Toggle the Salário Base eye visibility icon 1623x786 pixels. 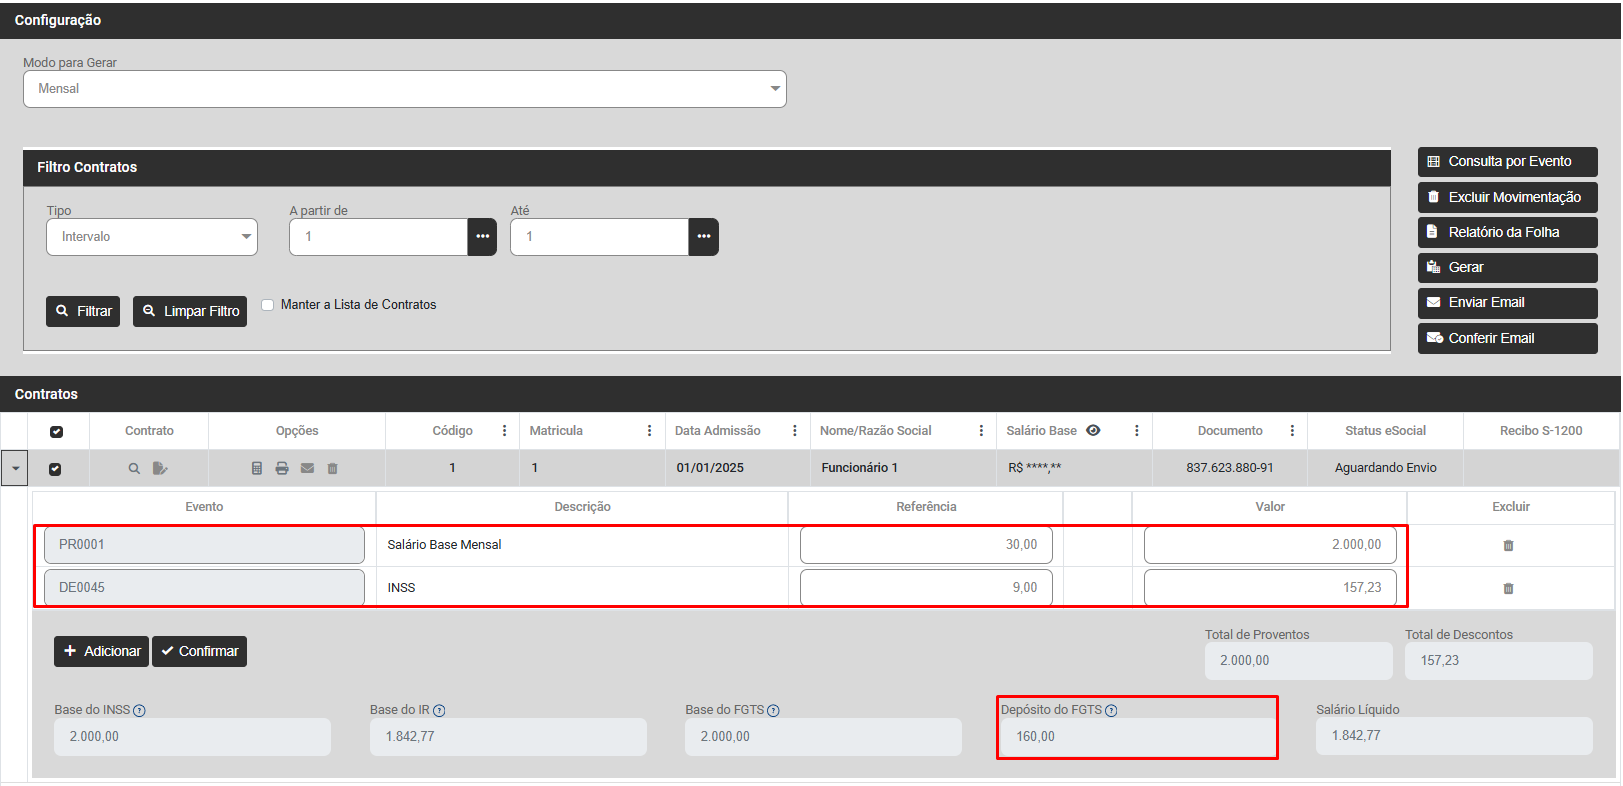pyautogui.click(x=1093, y=431)
